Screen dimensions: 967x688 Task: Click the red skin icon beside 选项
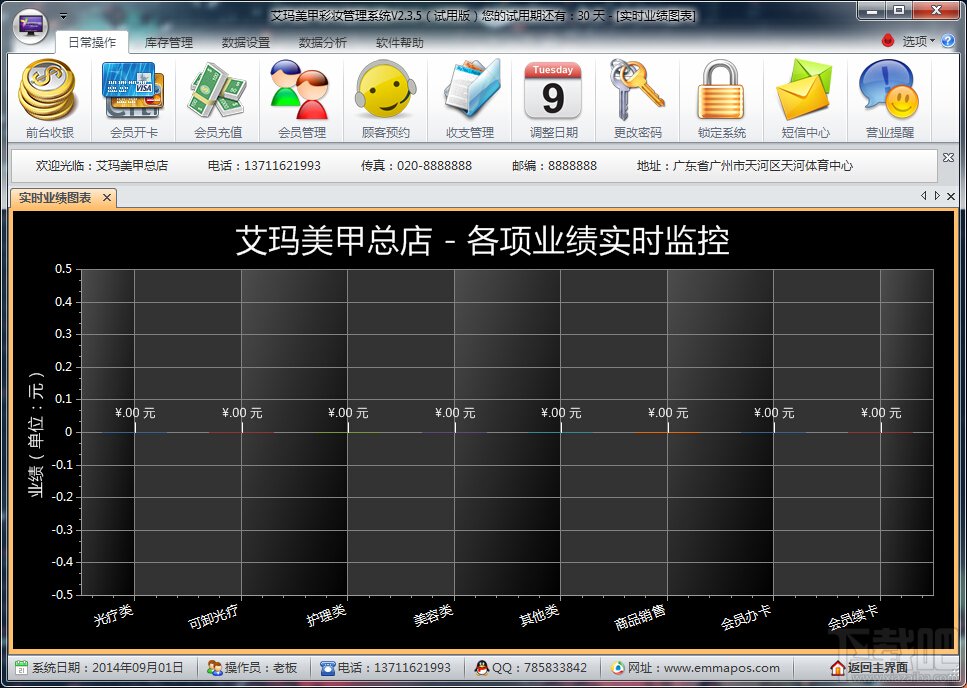887,41
